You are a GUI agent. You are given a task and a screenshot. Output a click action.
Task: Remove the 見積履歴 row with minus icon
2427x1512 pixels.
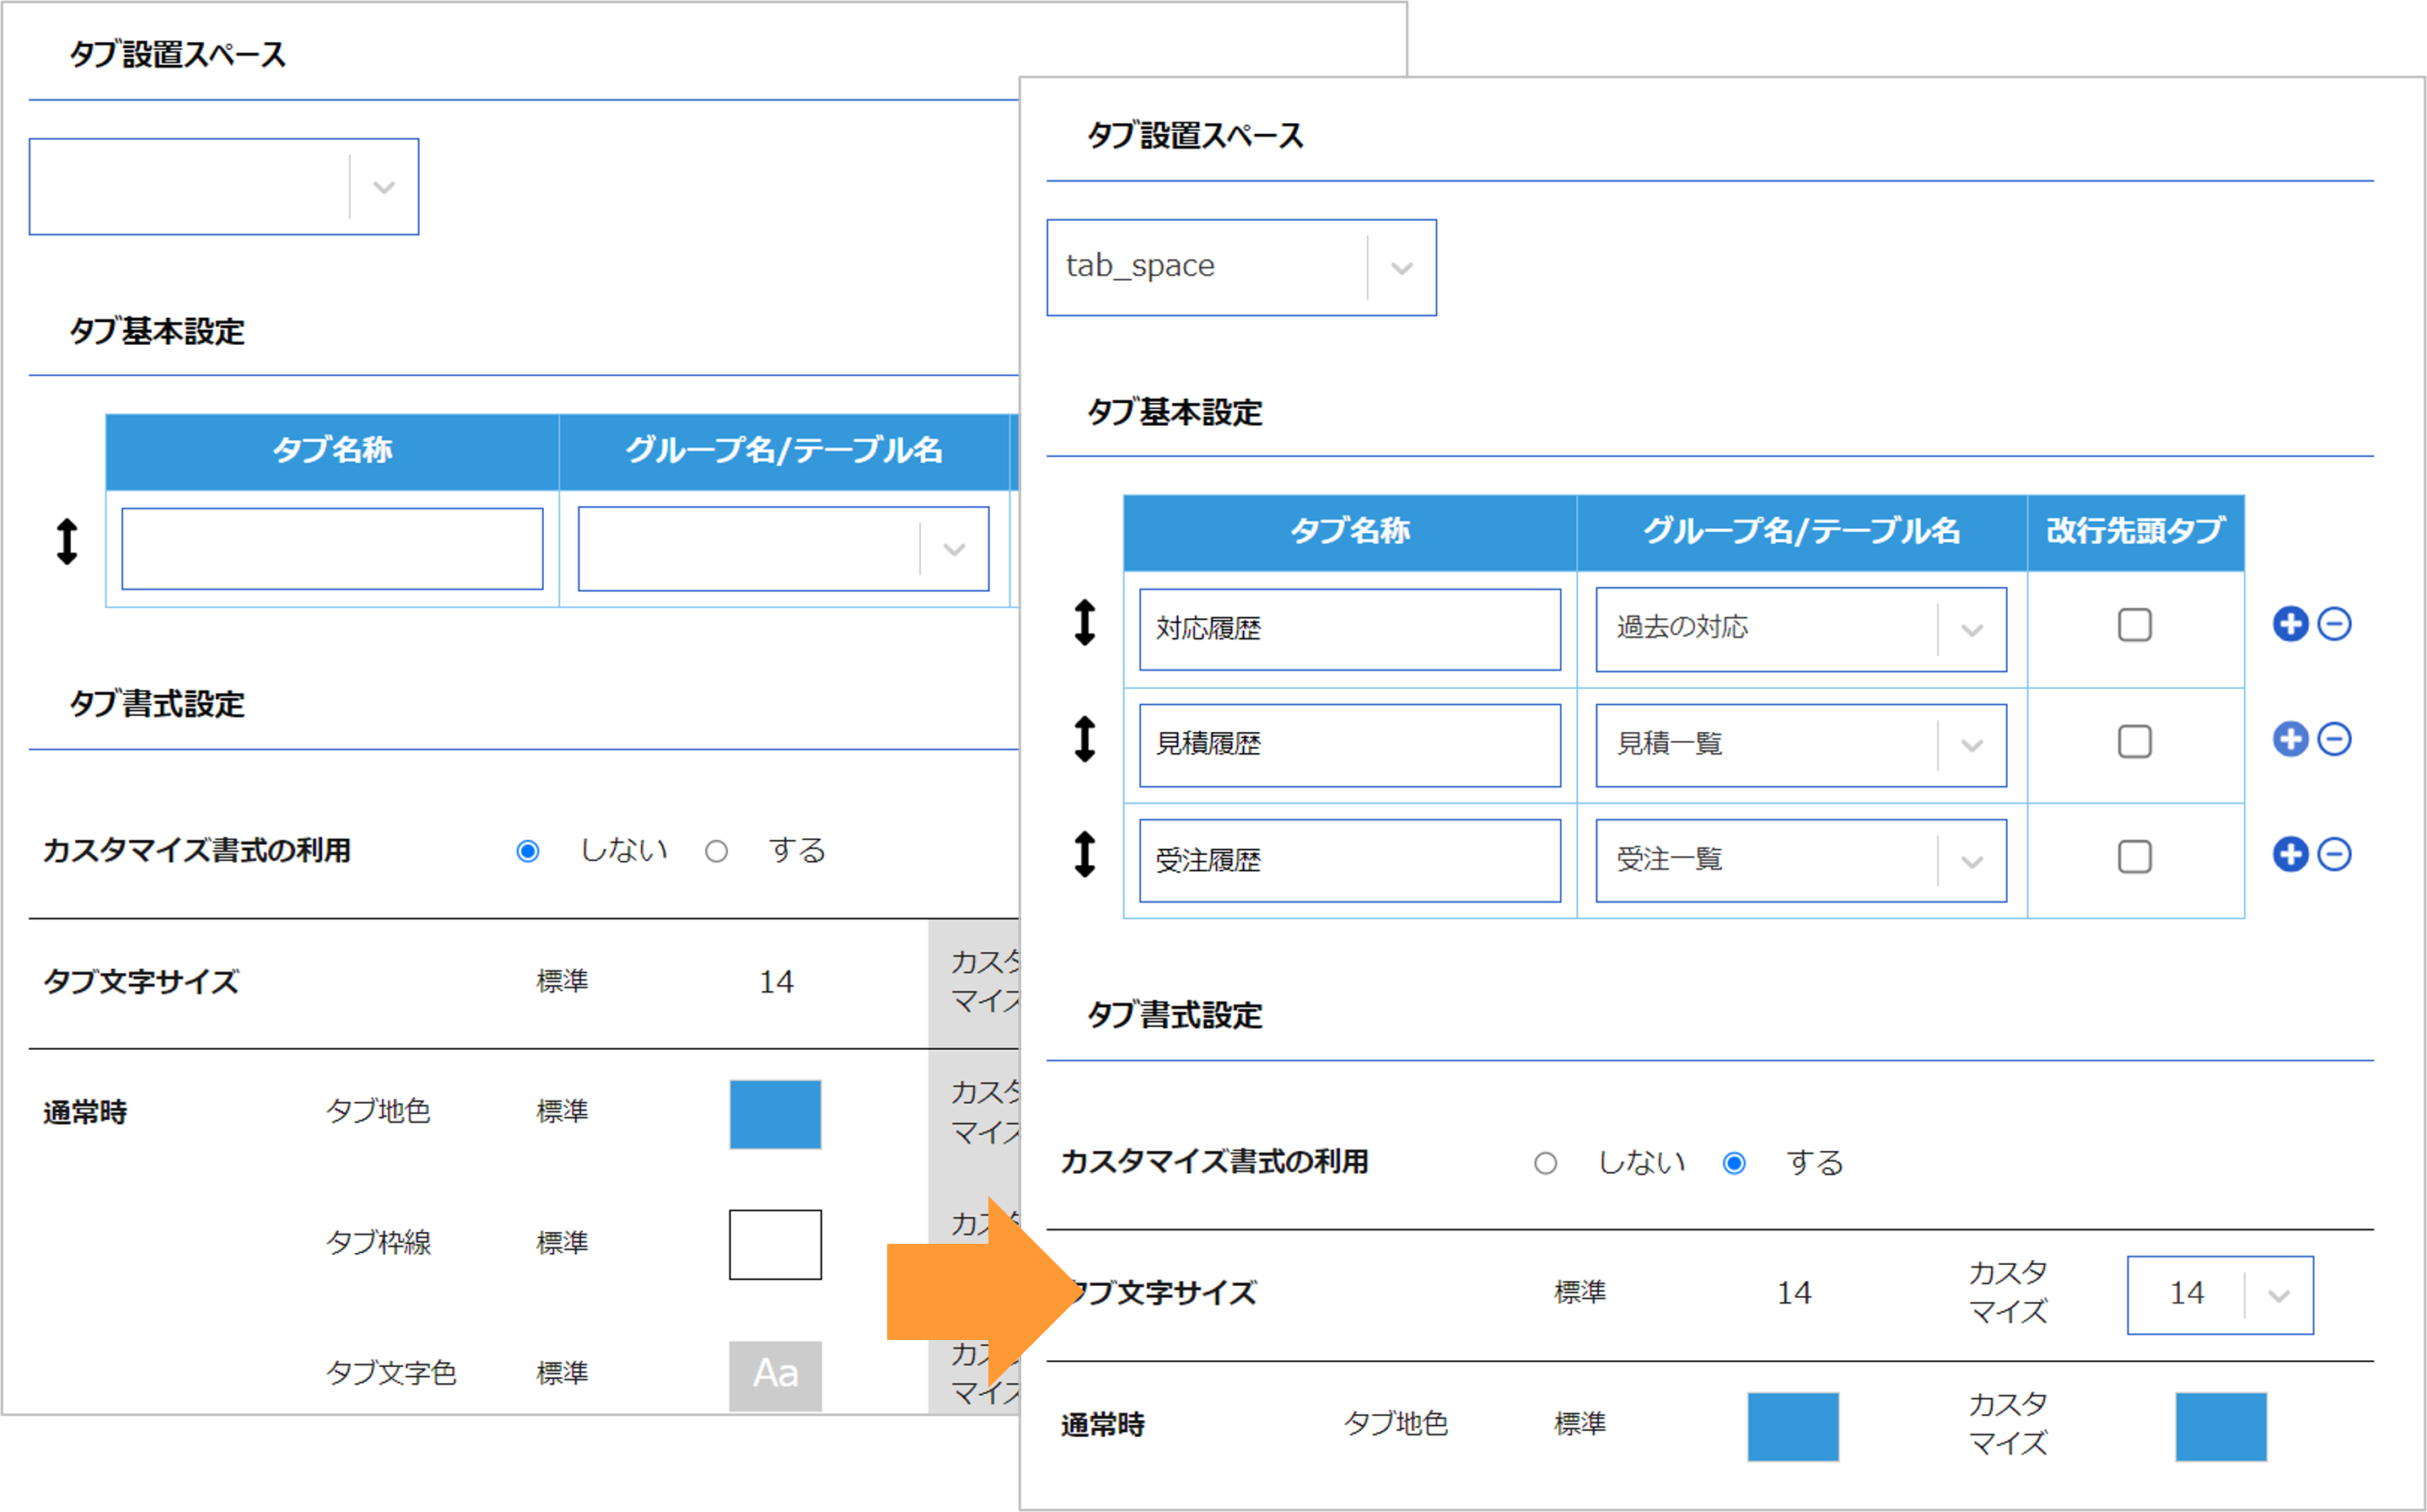coord(2334,740)
